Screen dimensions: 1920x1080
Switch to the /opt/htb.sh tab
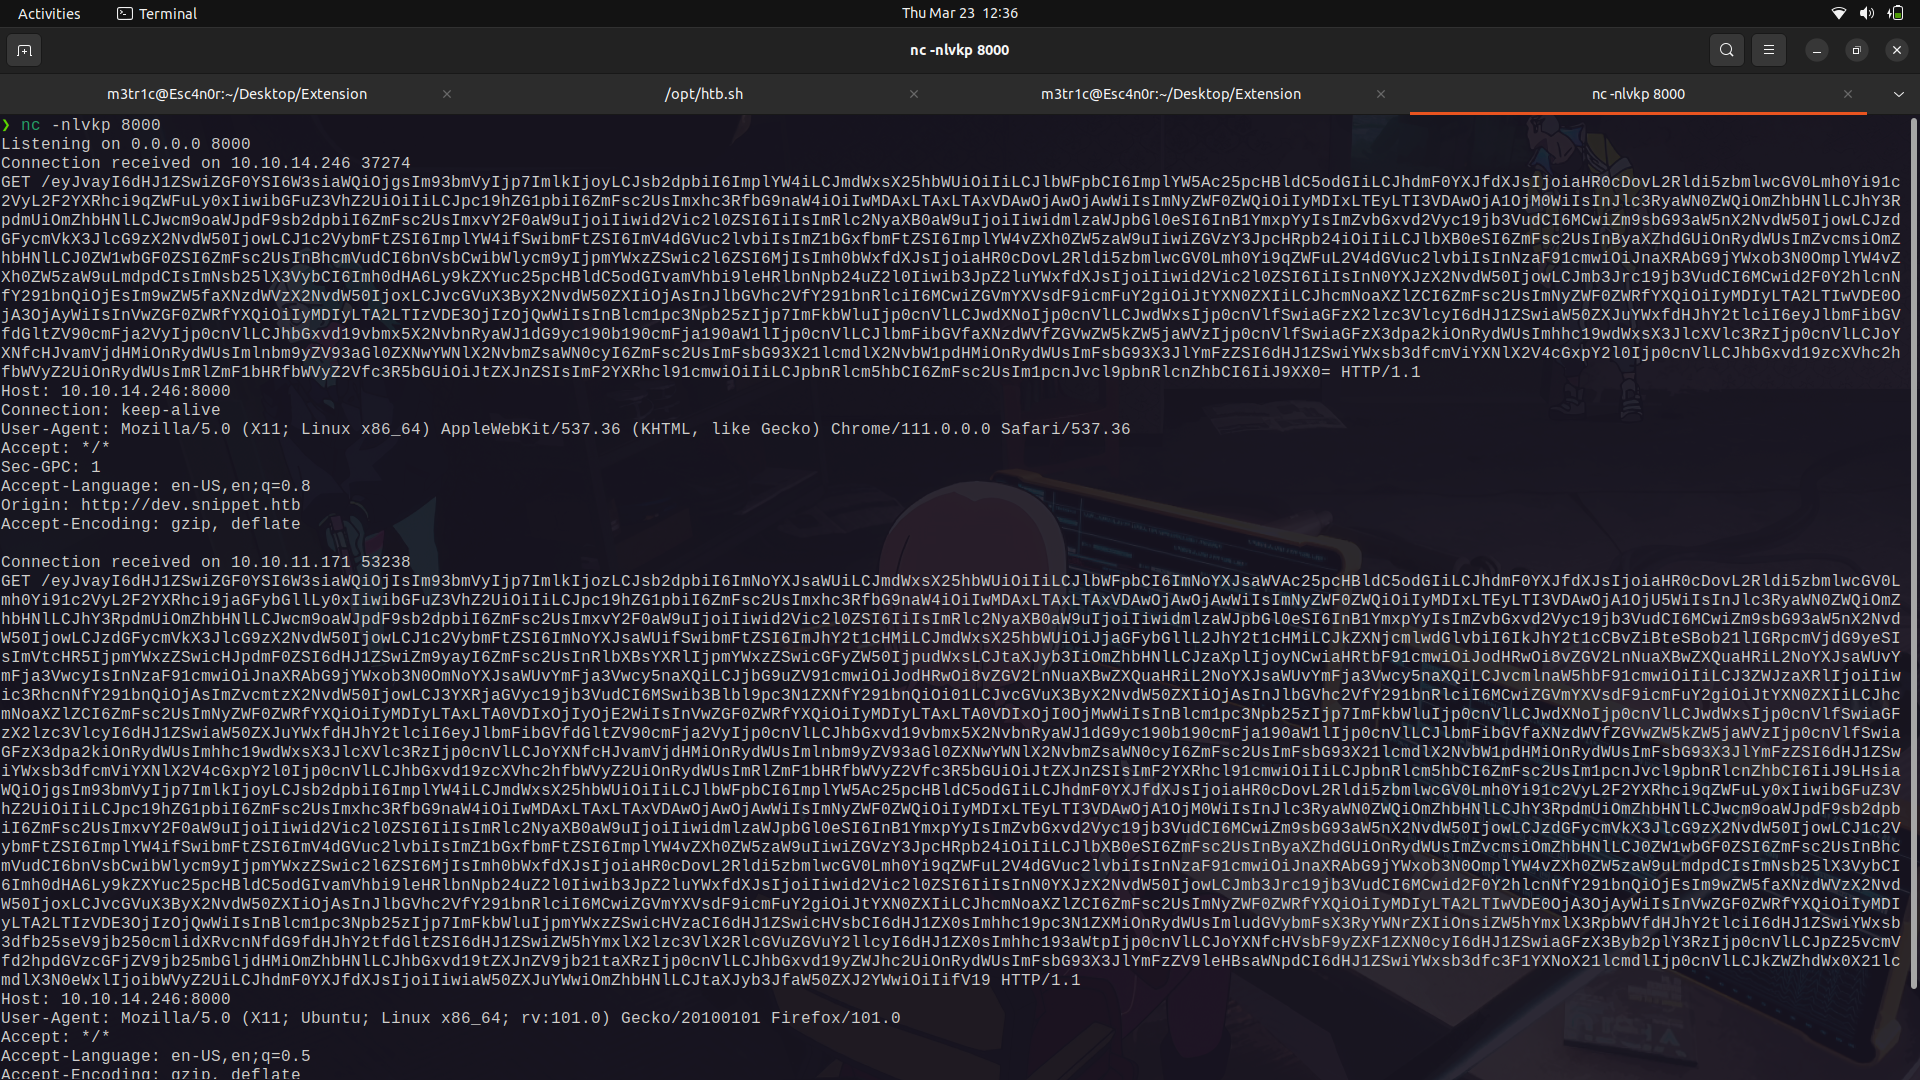coord(704,93)
